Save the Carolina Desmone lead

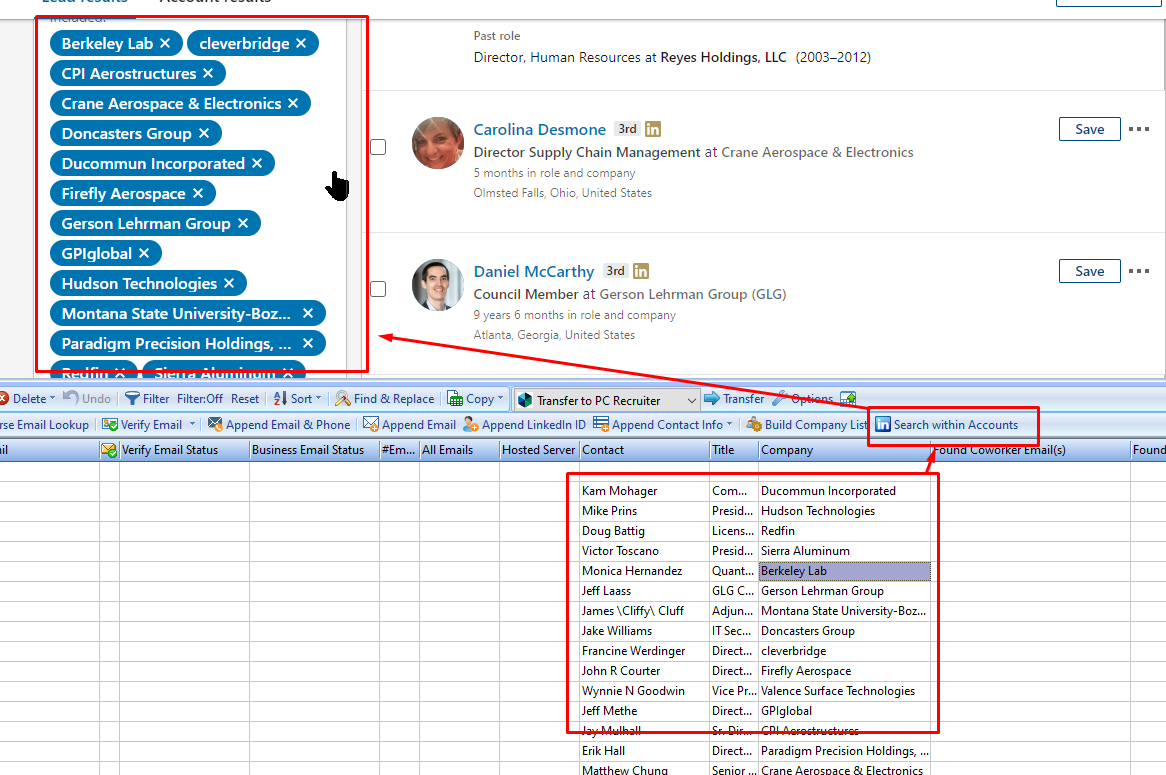(1089, 129)
